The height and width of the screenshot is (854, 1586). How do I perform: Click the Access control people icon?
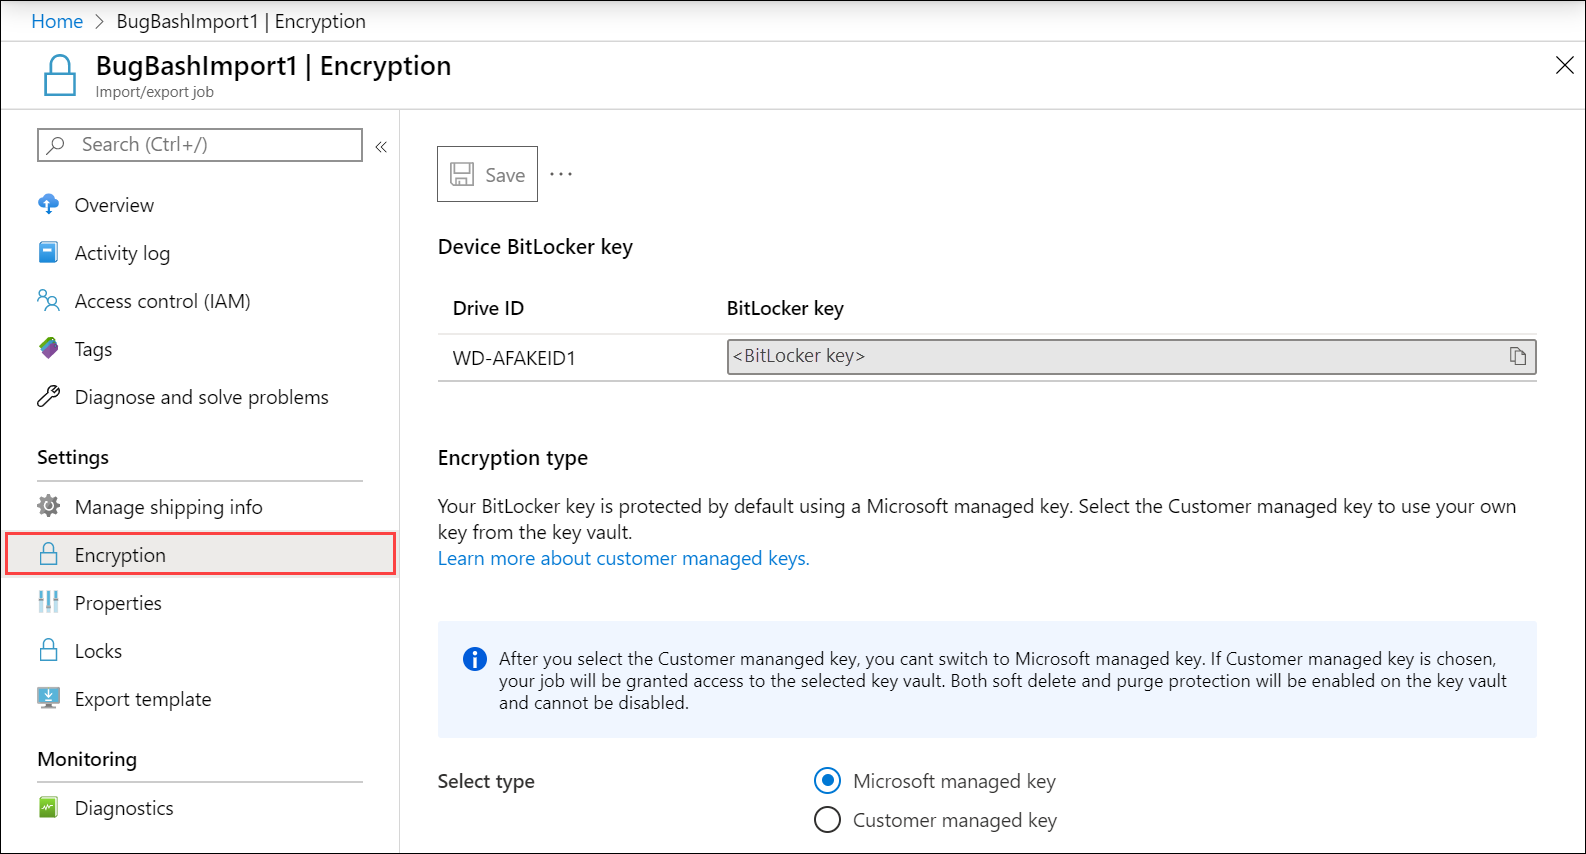pyautogui.click(x=48, y=300)
